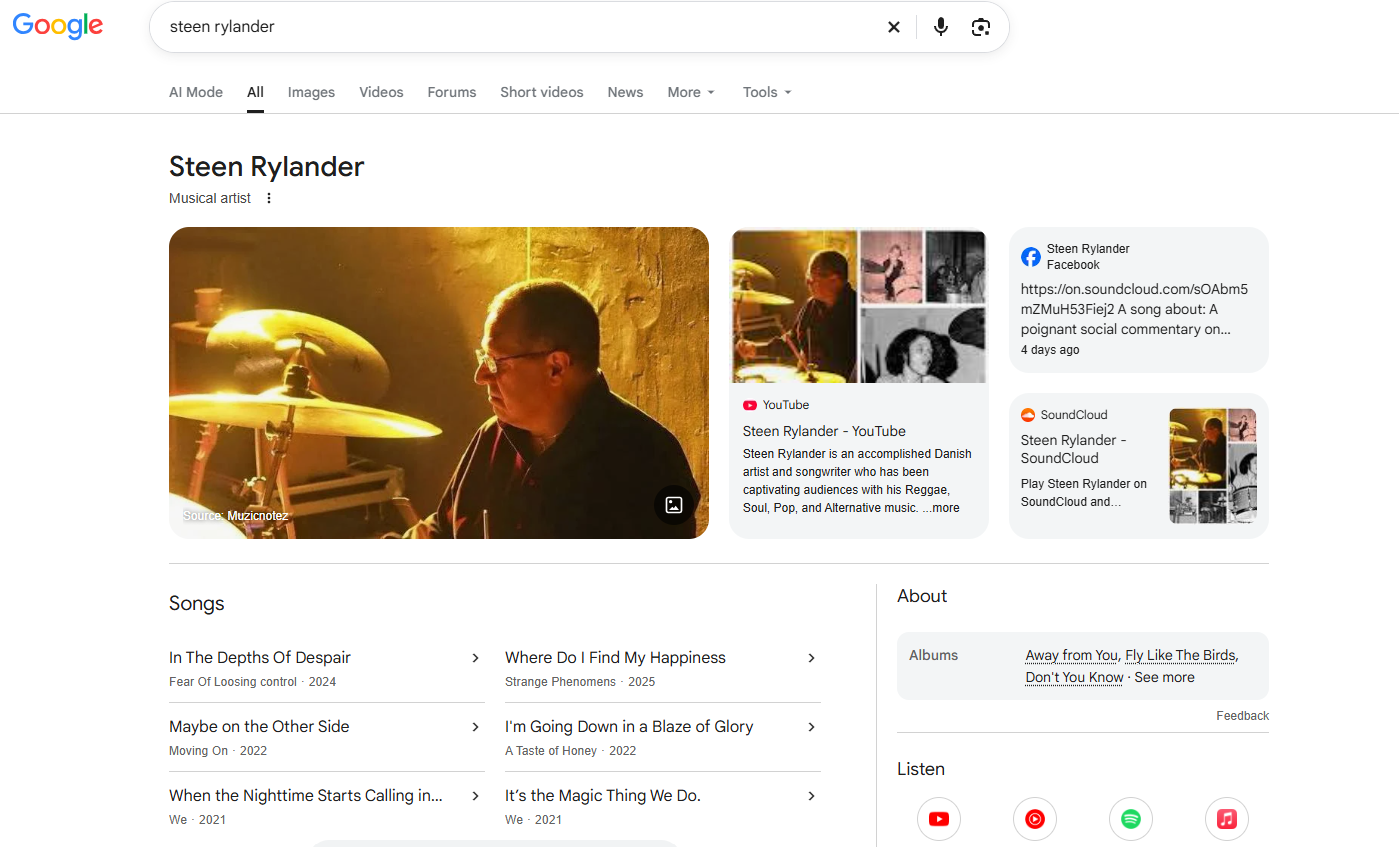Screen dimensions: 1399x847
Task: Switch to the Images tab
Action: 311,92
